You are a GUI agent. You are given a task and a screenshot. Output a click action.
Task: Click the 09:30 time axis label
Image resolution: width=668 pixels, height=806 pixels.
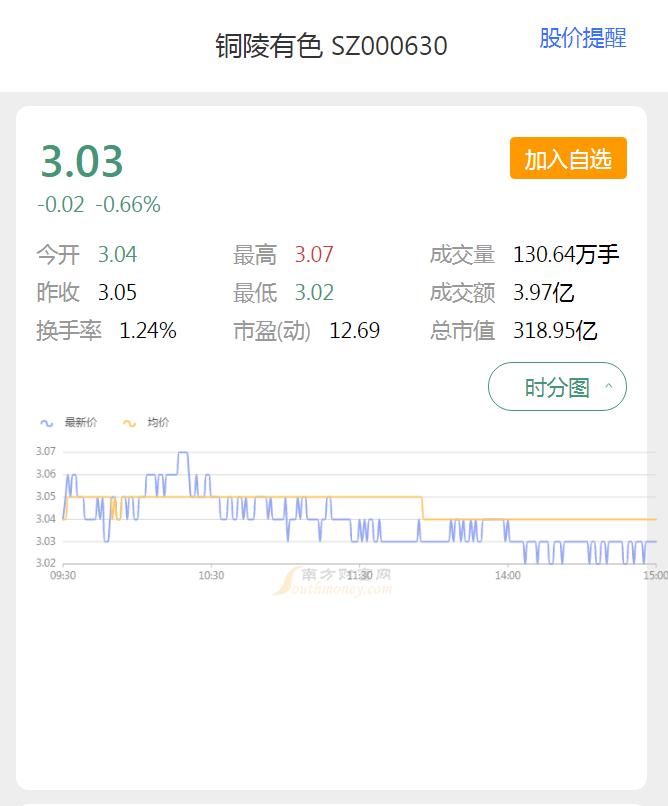point(63,575)
